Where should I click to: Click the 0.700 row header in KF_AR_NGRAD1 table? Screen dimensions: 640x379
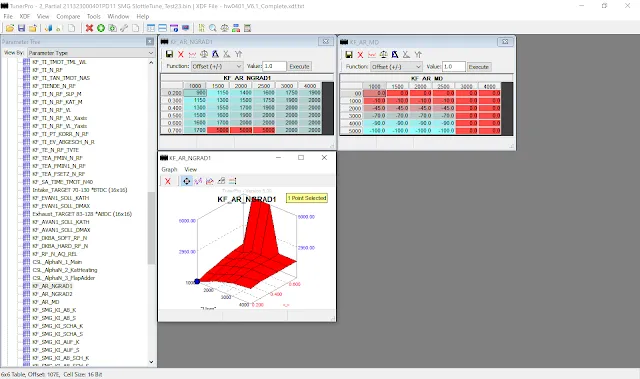pyautogui.click(x=172, y=130)
